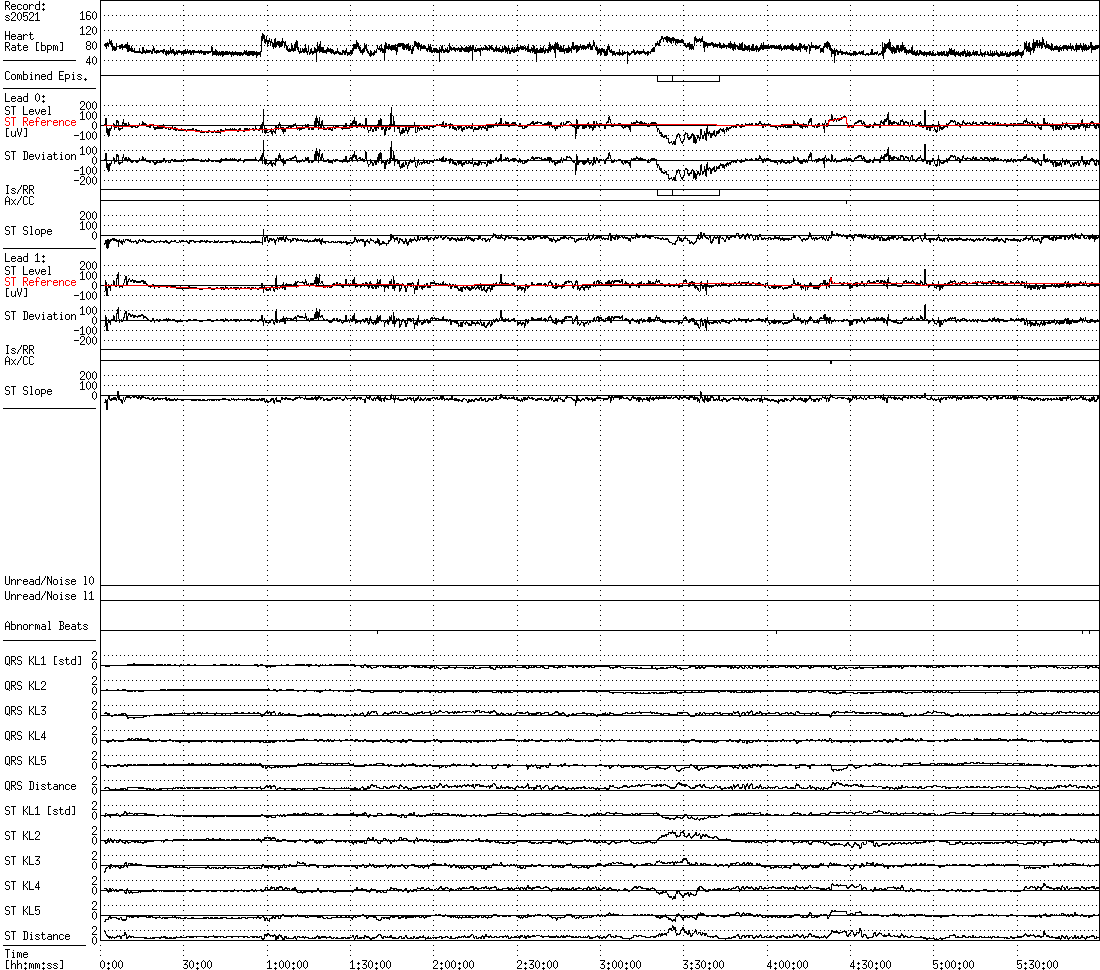Select the ST Distance row label
The width and height of the screenshot is (1100, 970).
coord(37,936)
